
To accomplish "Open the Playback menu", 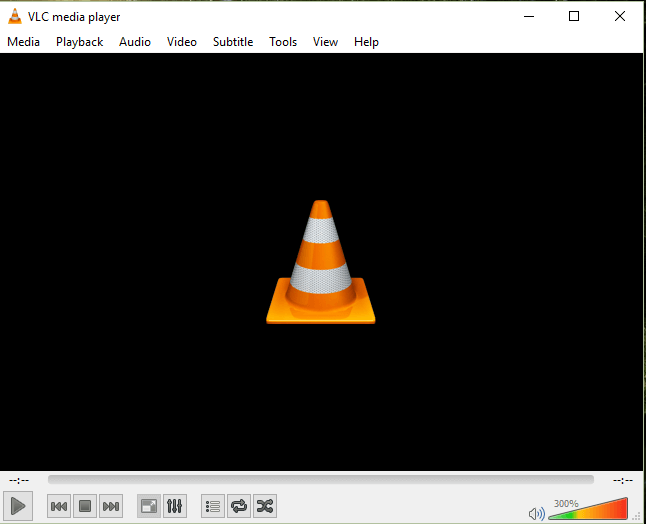I will pyautogui.click(x=80, y=42).
